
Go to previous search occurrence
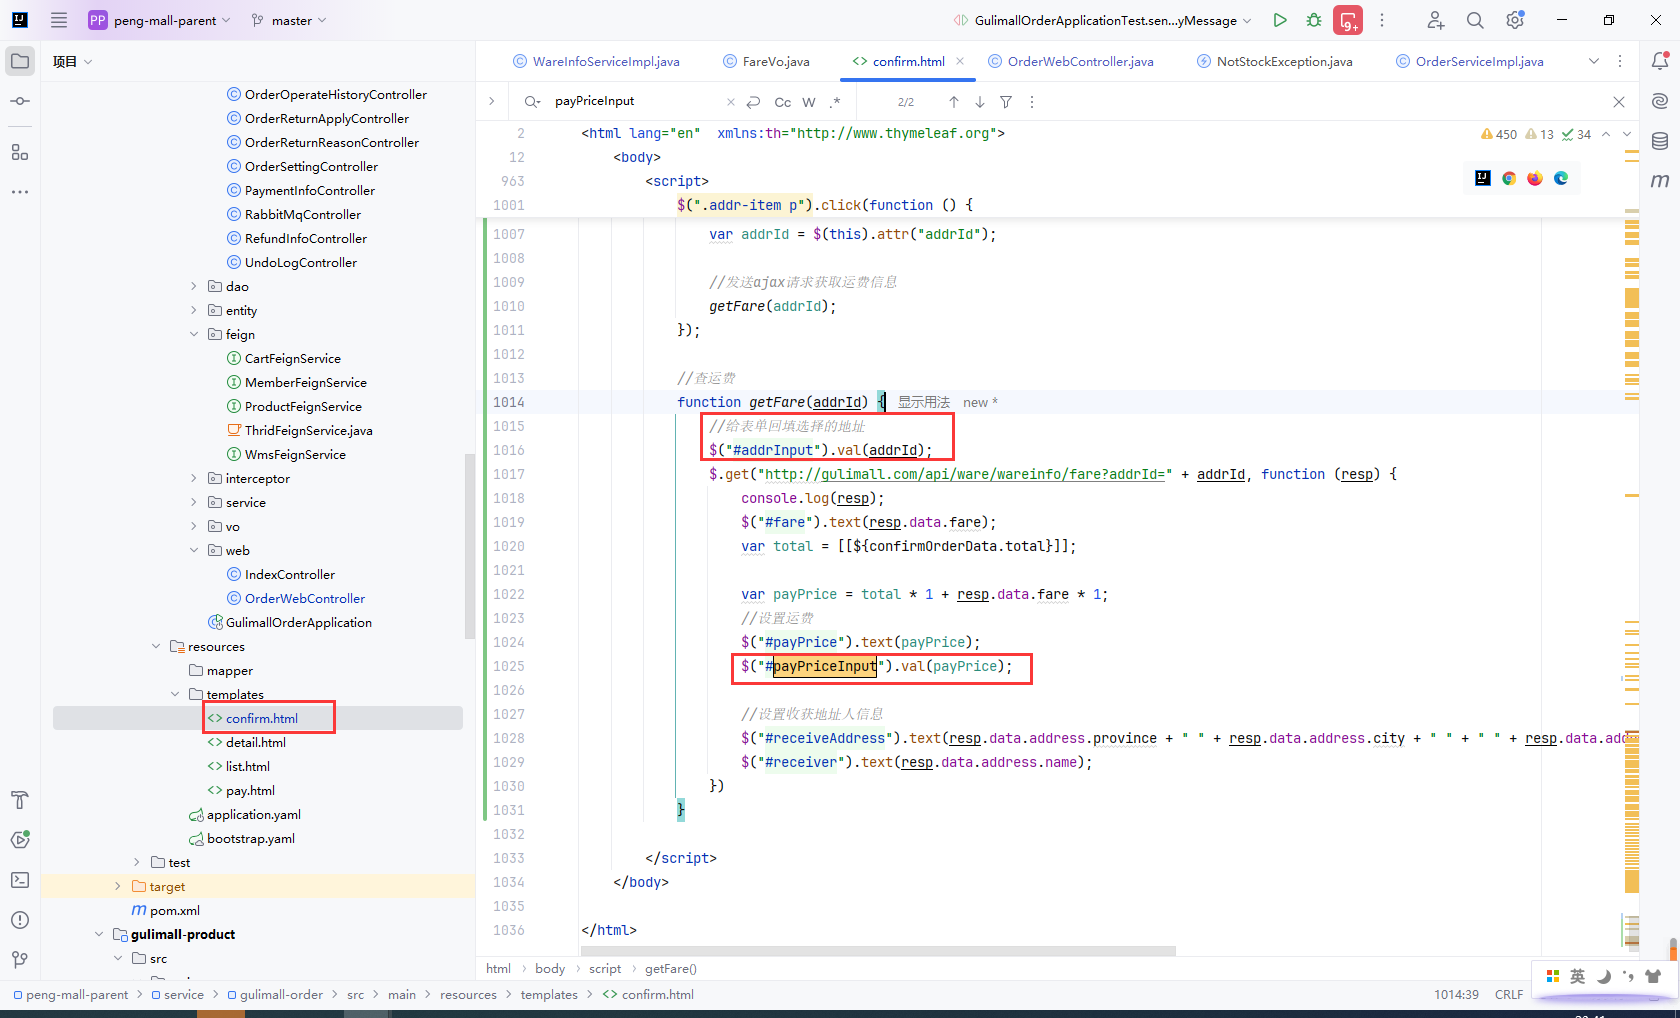(954, 102)
